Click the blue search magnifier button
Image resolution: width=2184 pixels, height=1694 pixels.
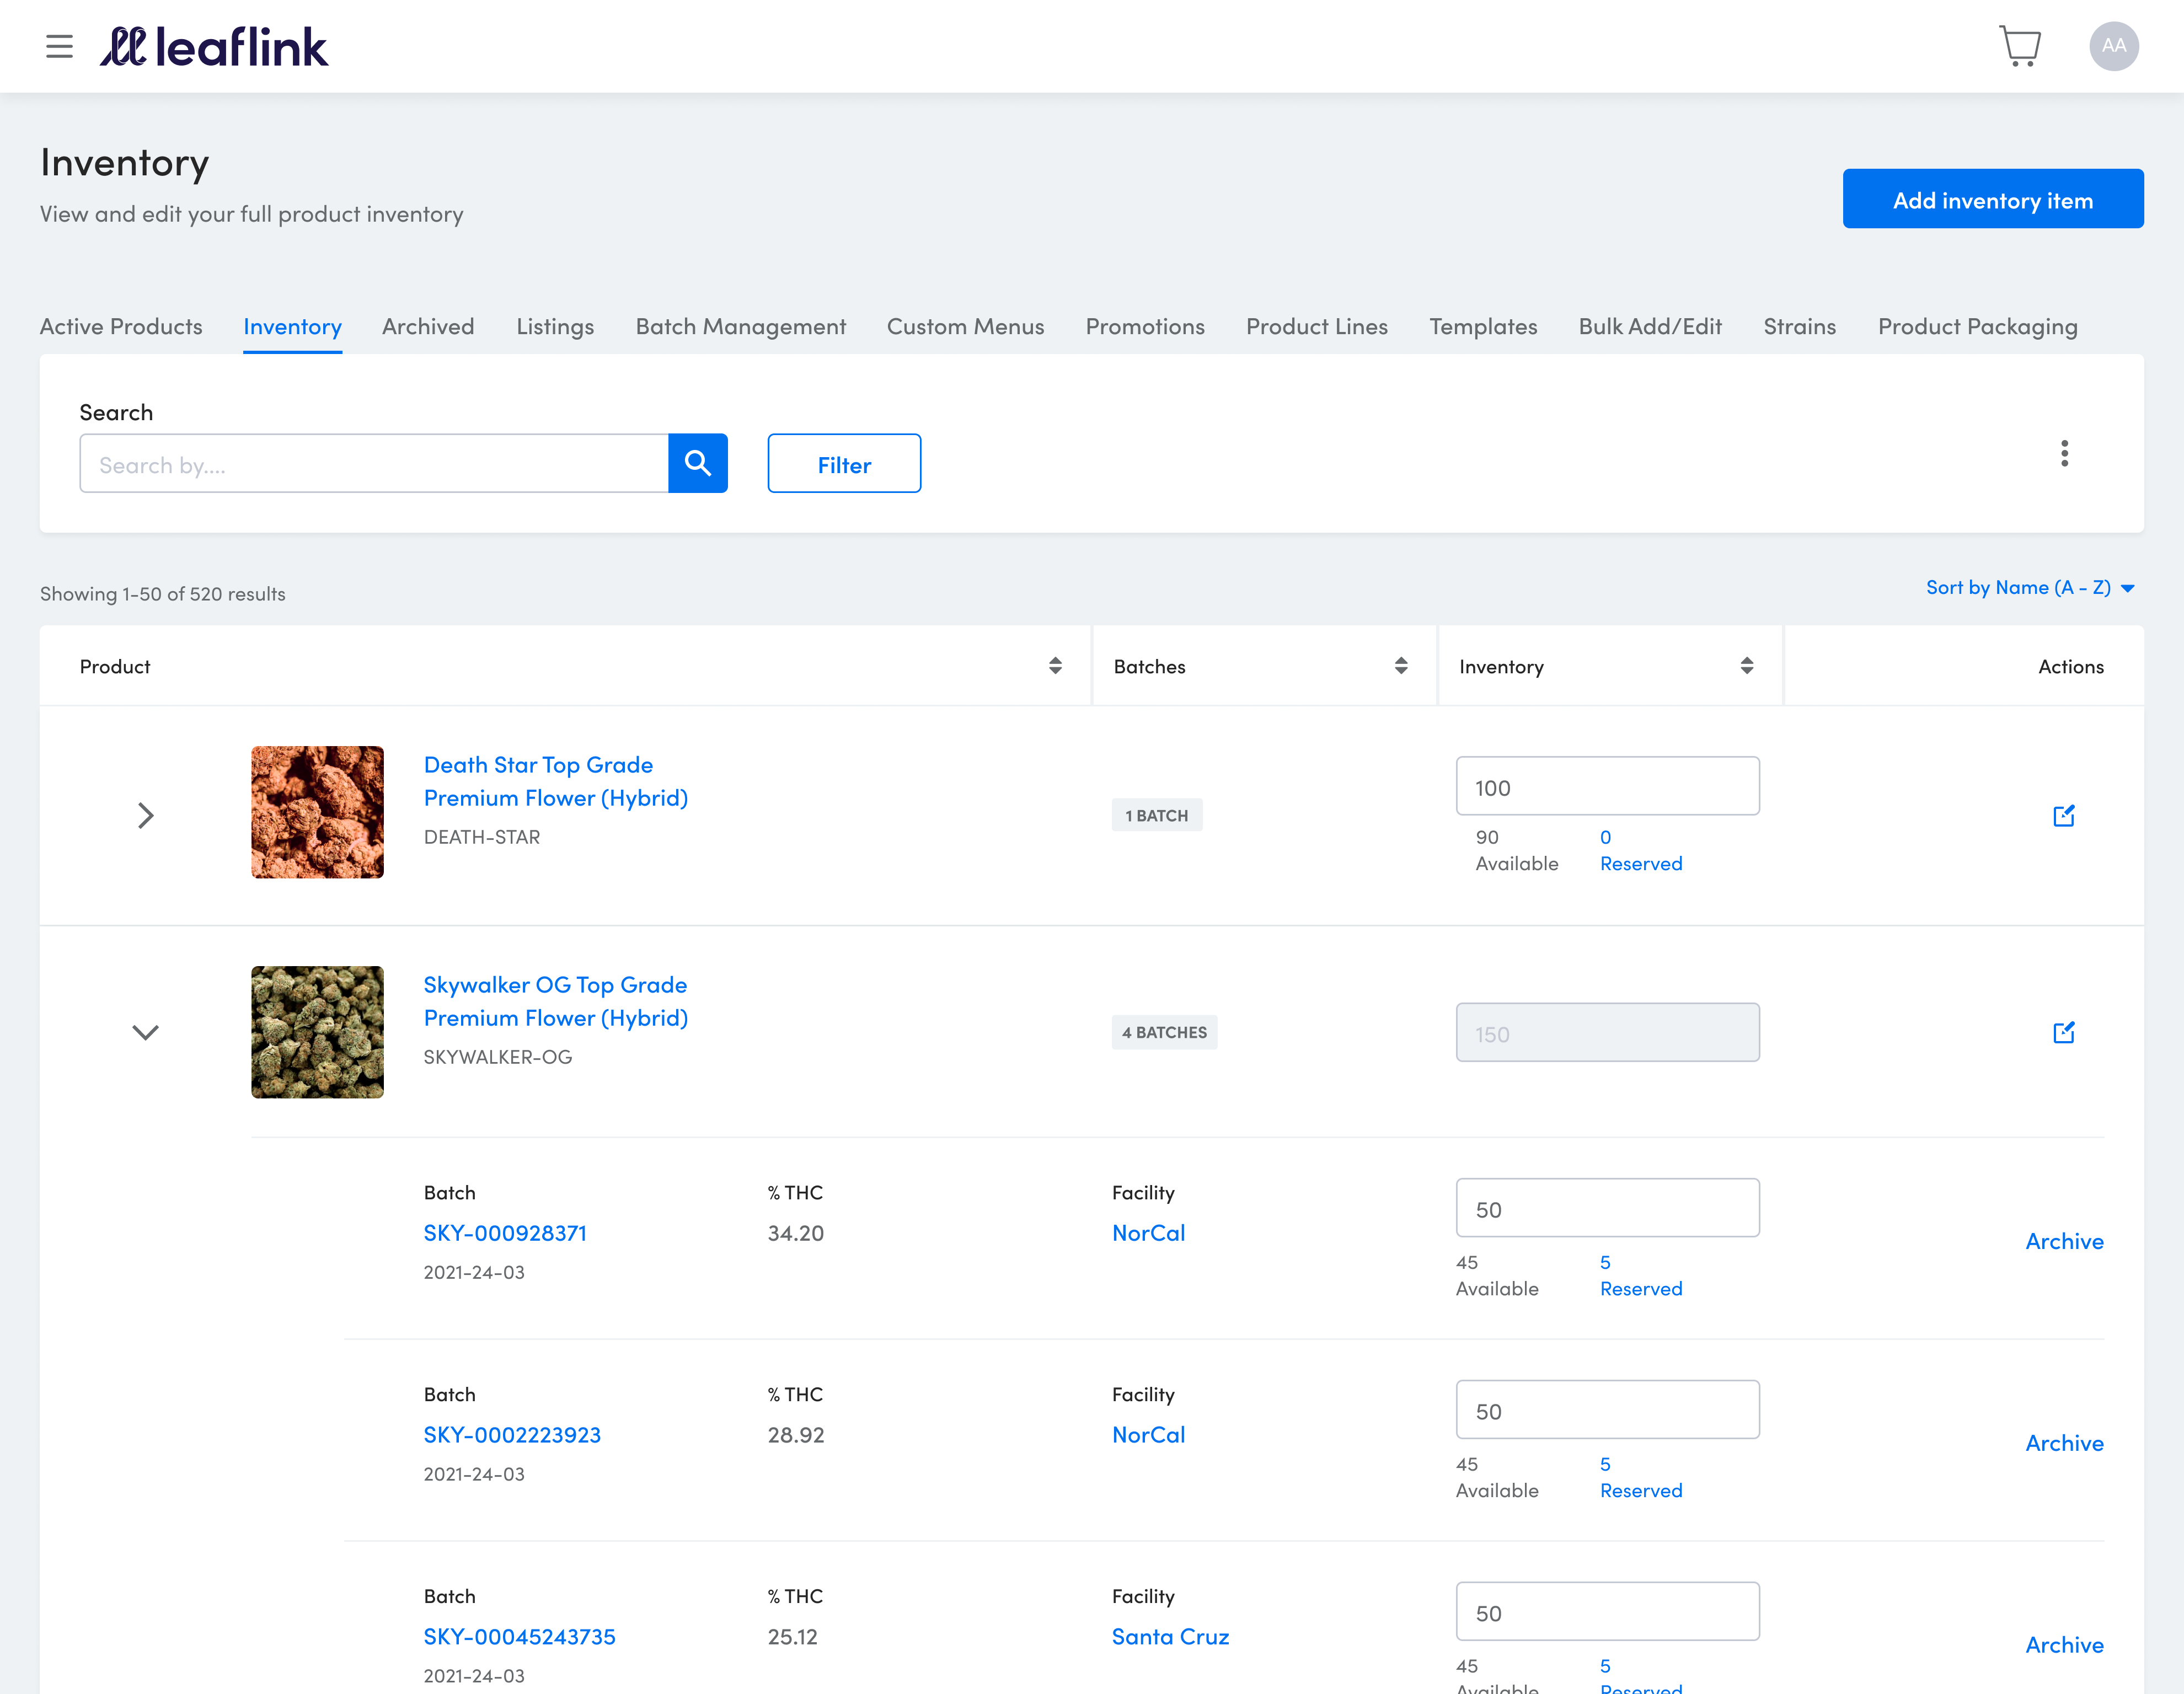tap(698, 463)
